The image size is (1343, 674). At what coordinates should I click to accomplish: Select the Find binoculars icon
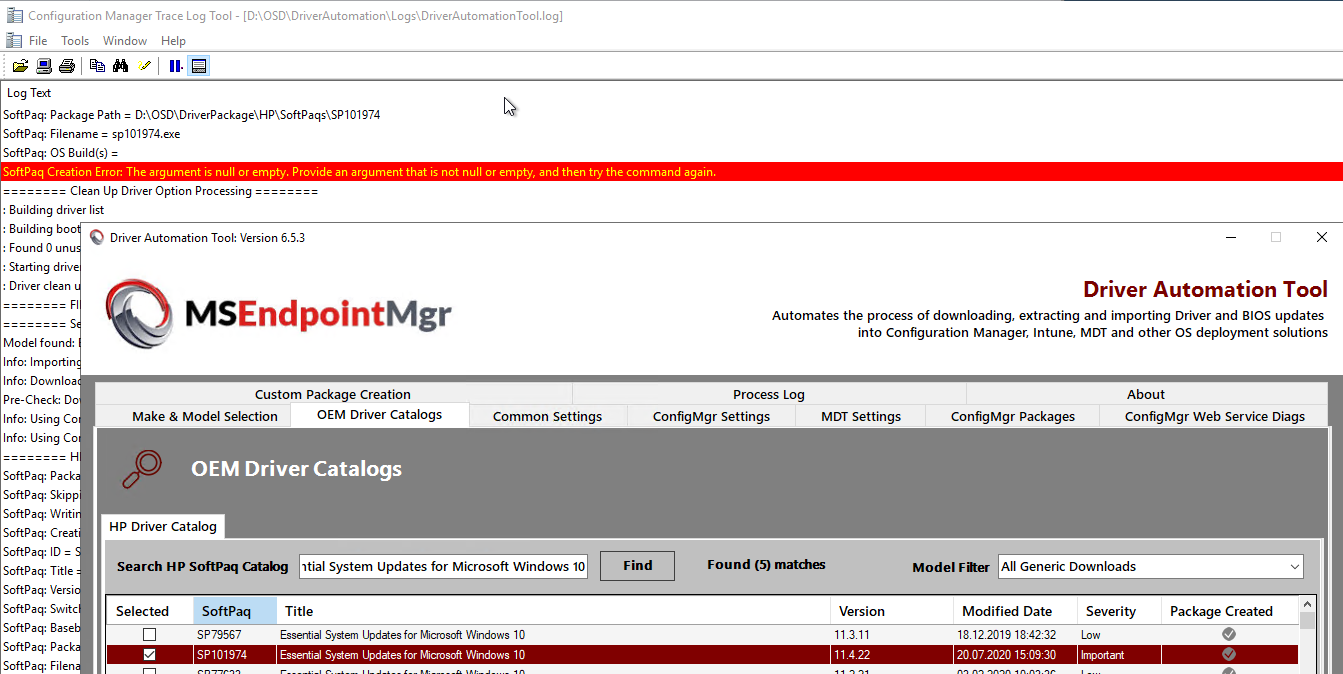click(120, 65)
